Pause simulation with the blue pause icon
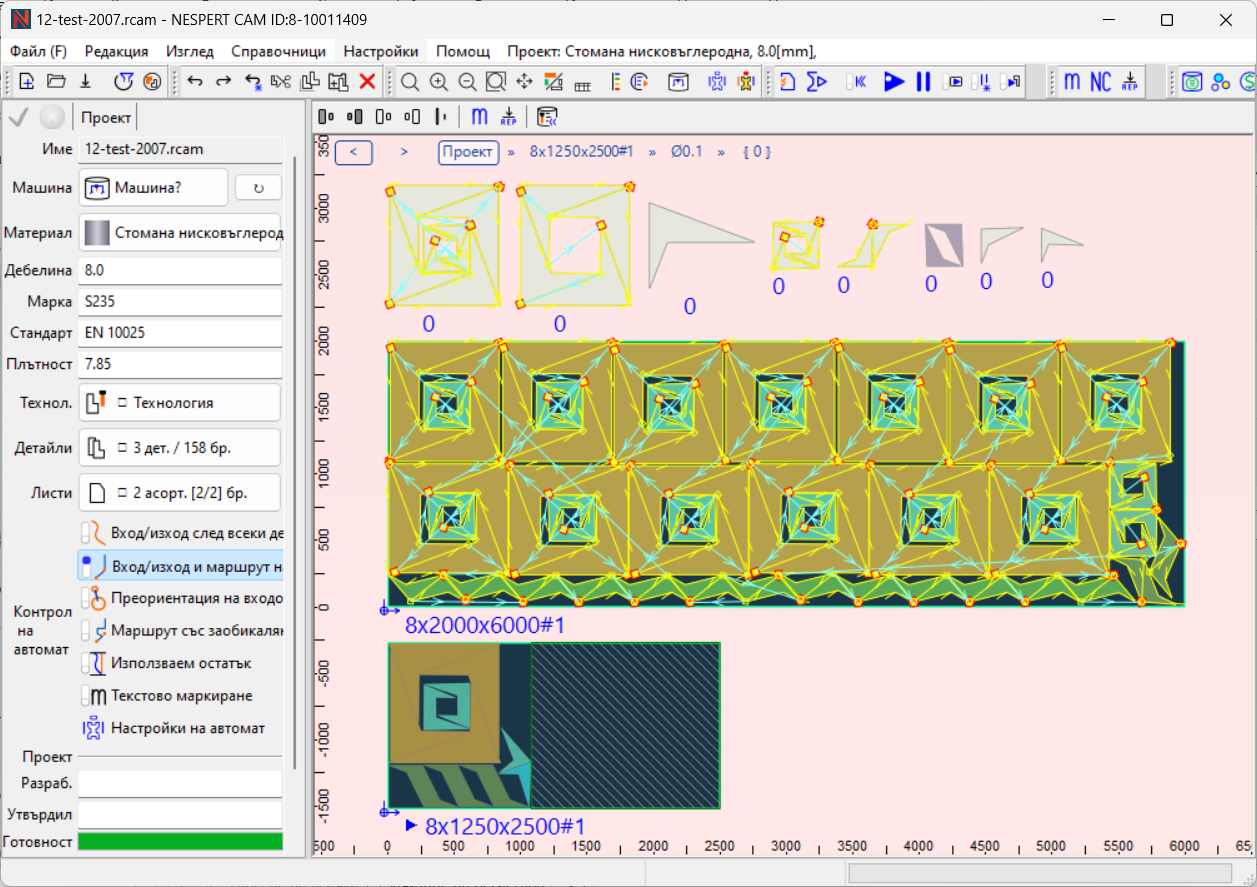The image size is (1257, 887). coord(923,82)
